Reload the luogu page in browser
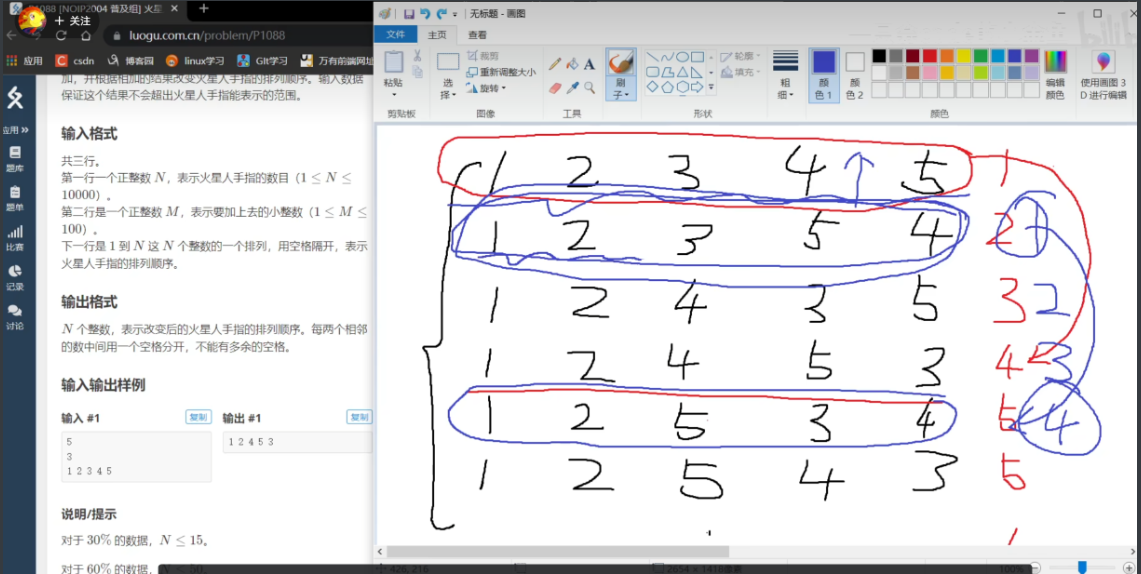Viewport: 1141px width, 574px height. pyautogui.click(x=61, y=35)
